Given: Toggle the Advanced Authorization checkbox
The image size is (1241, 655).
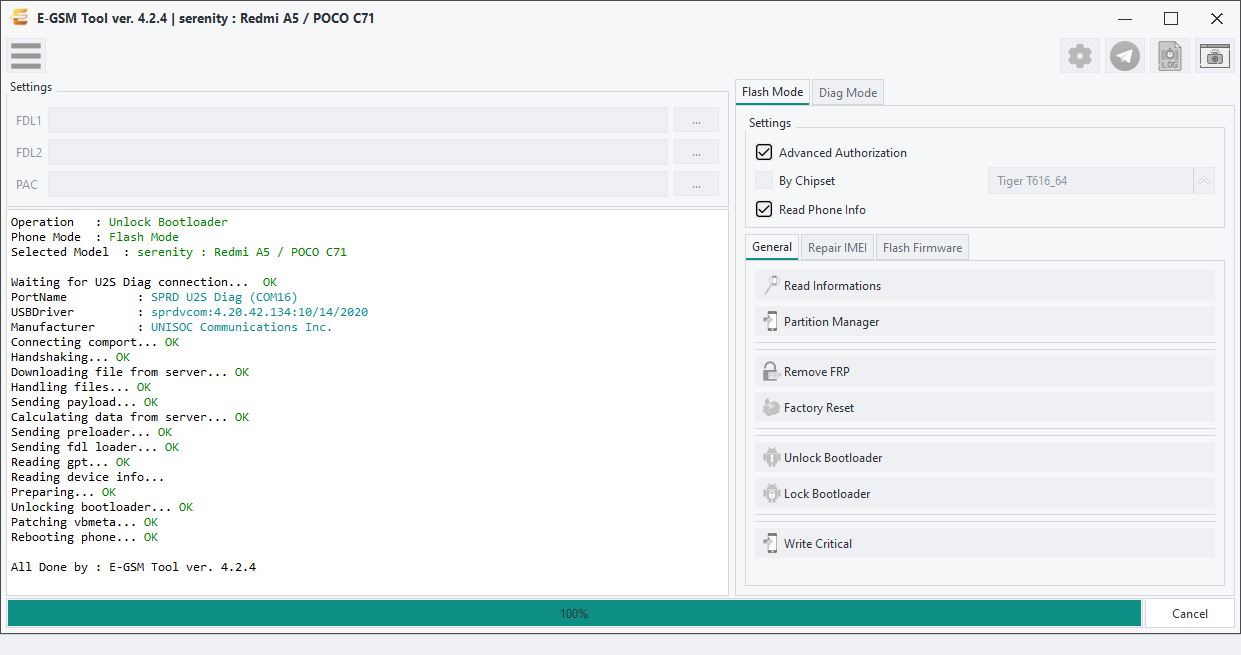Looking at the screenshot, I should 764,152.
